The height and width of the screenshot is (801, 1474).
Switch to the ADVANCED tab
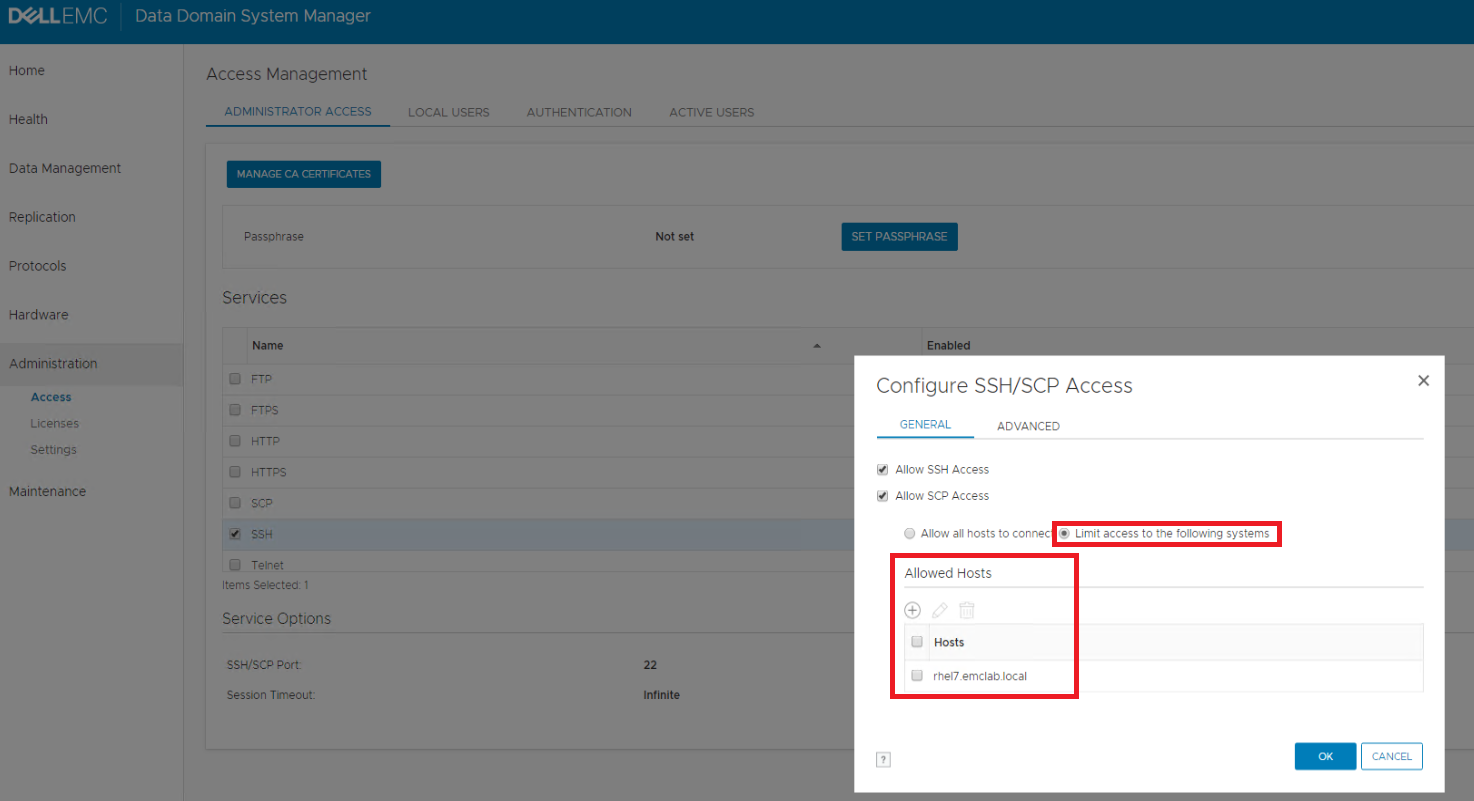(1028, 425)
